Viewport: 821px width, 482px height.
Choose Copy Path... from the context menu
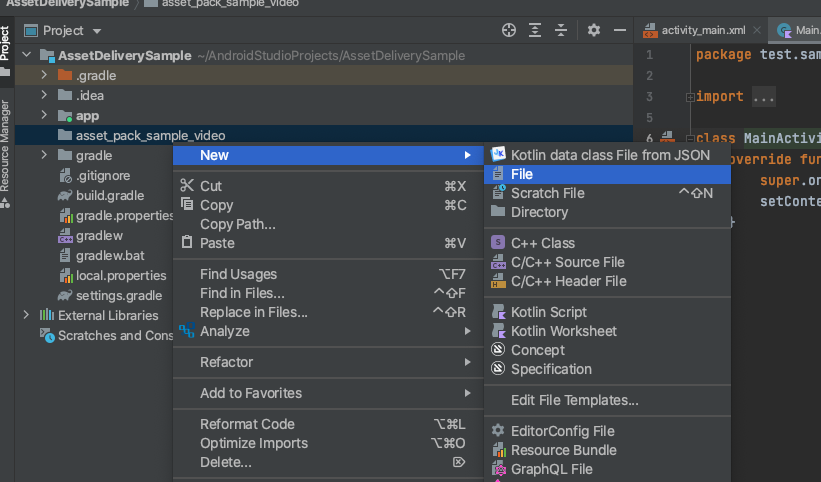pos(328,224)
